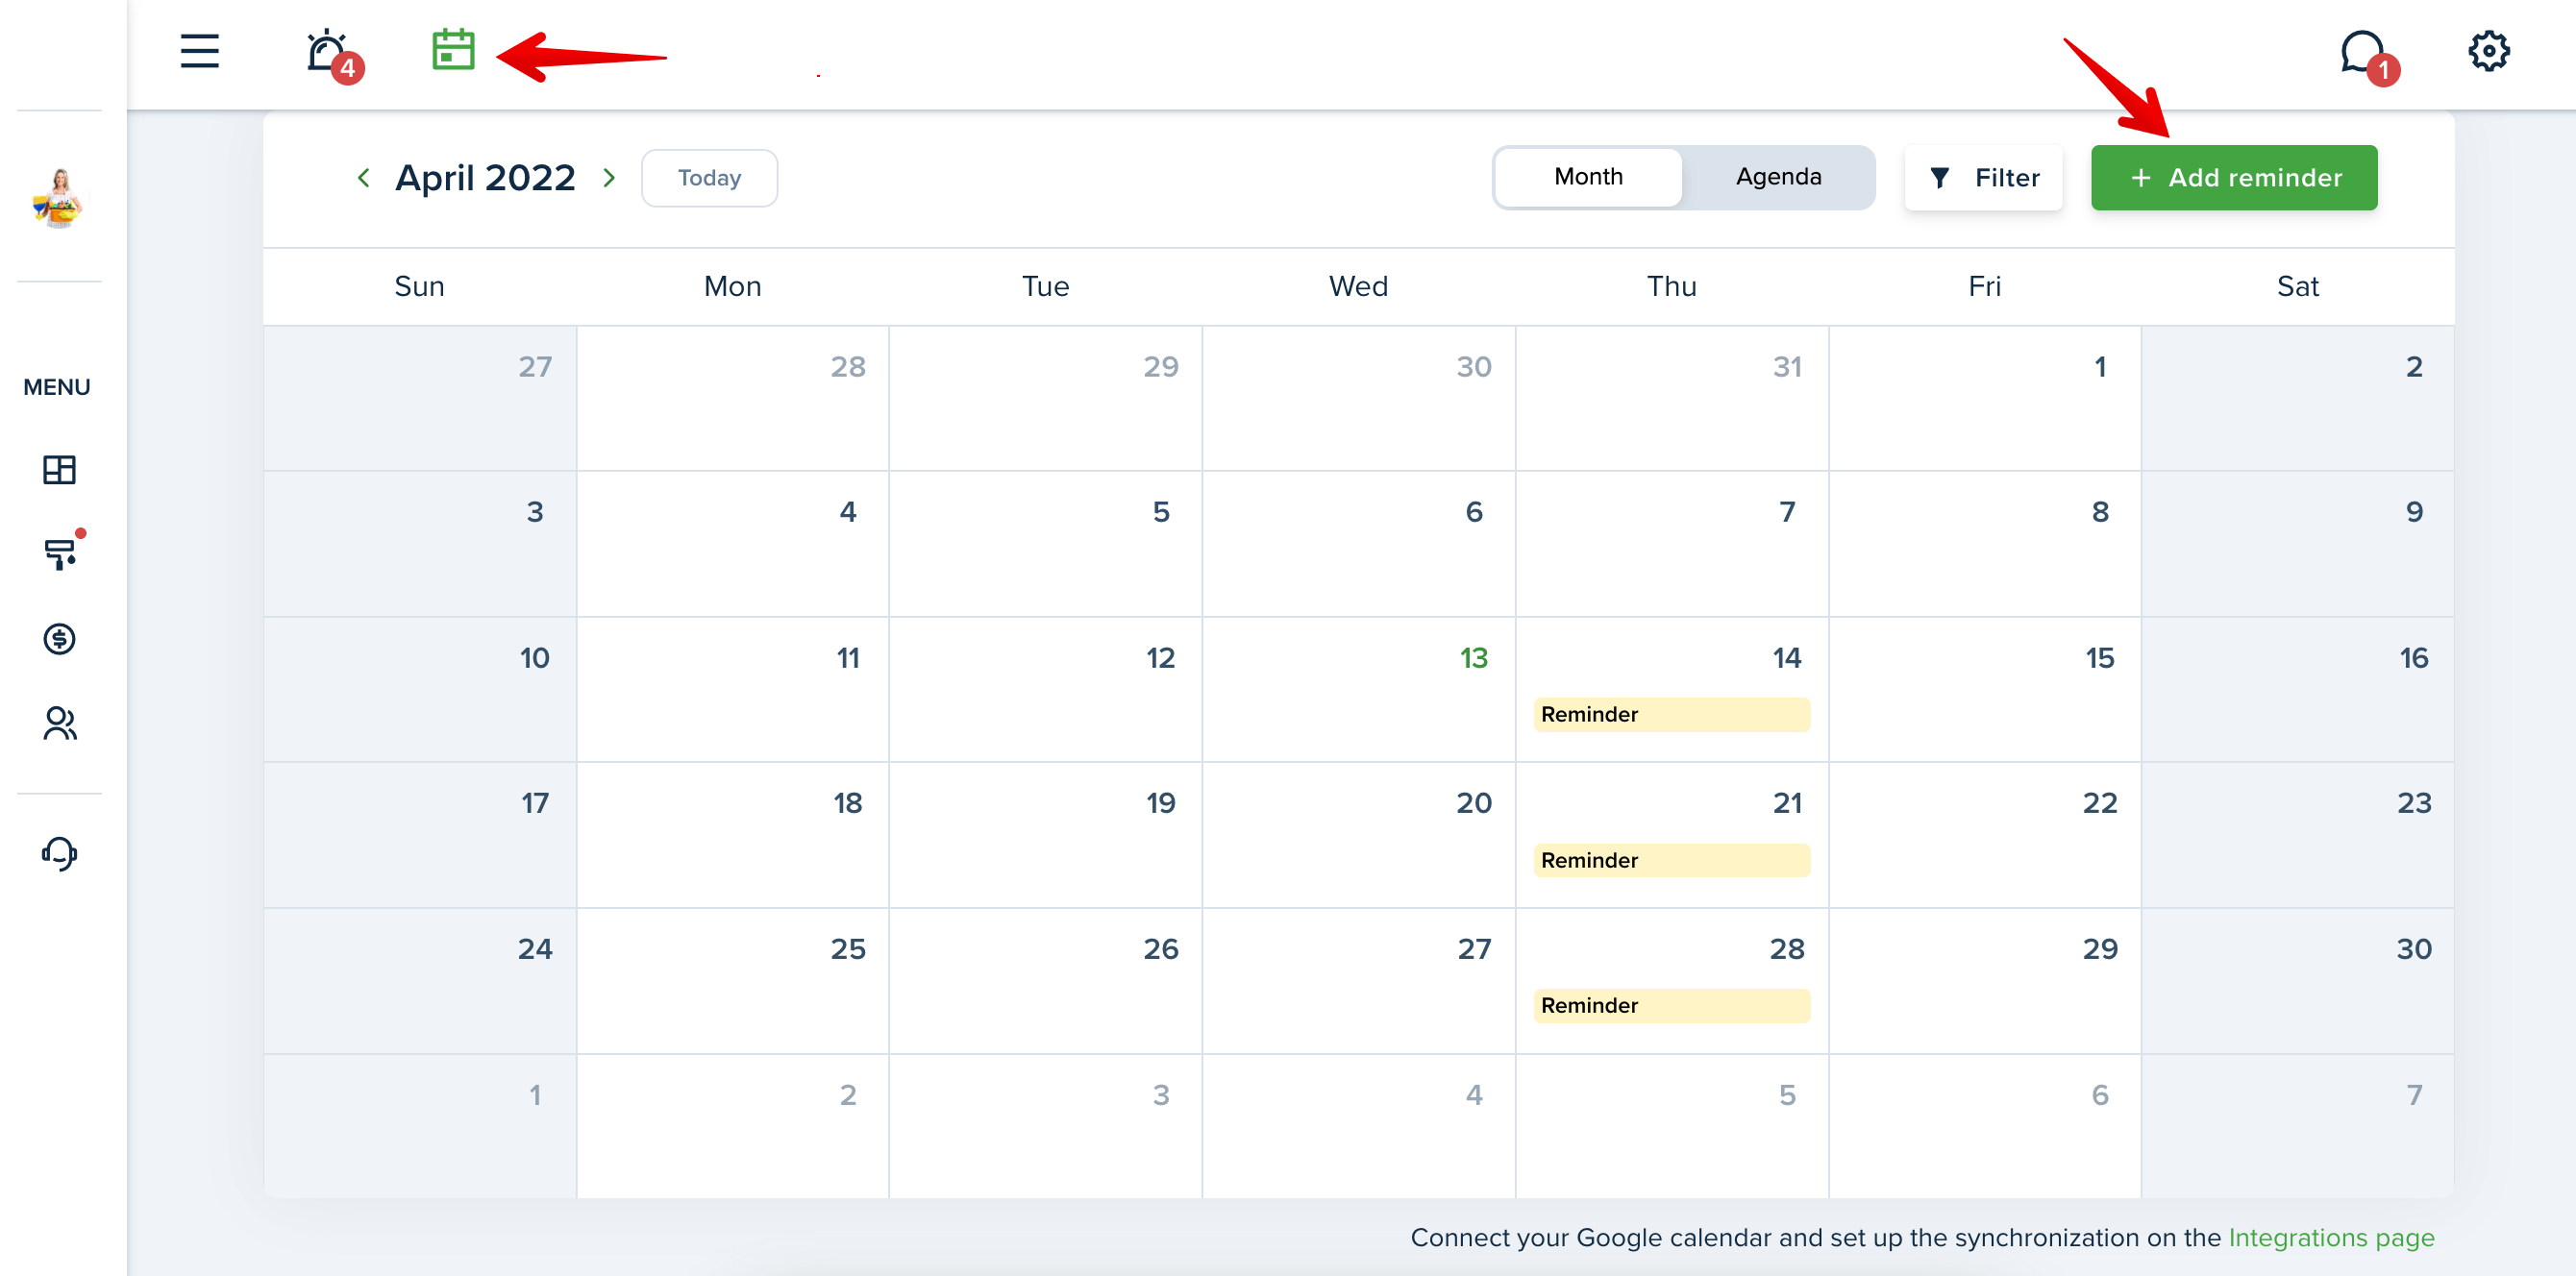Image resolution: width=2576 pixels, height=1276 pixels.
Task: Go to next month
Action: point(608,177)
